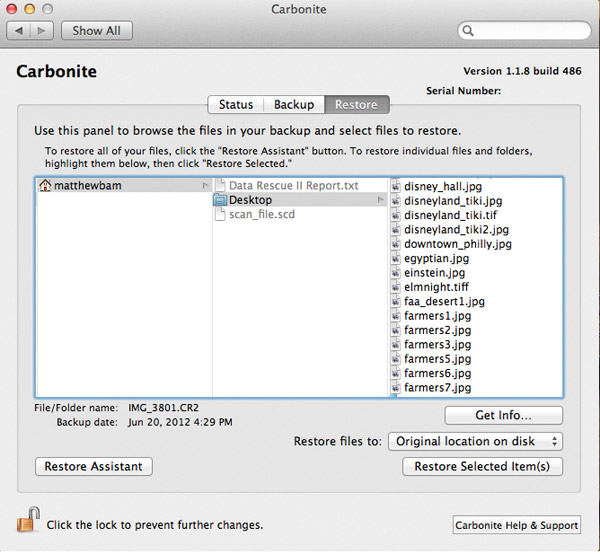Open Carbonite Help & Support
The height and width of the screenshot is (554, 600).
click(517, 525)
